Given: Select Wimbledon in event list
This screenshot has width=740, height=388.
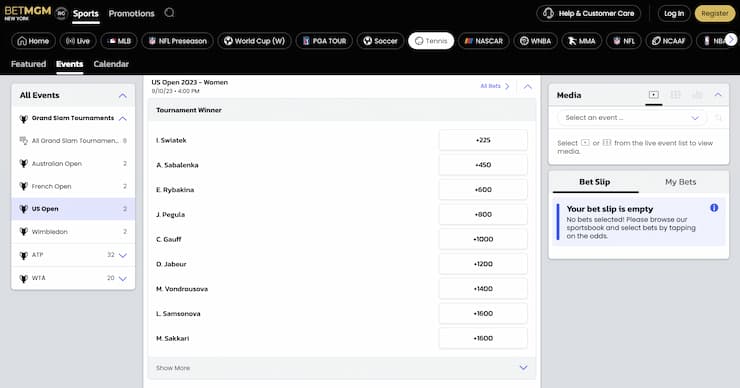Looking at the screenshot, I should [73, 231].
